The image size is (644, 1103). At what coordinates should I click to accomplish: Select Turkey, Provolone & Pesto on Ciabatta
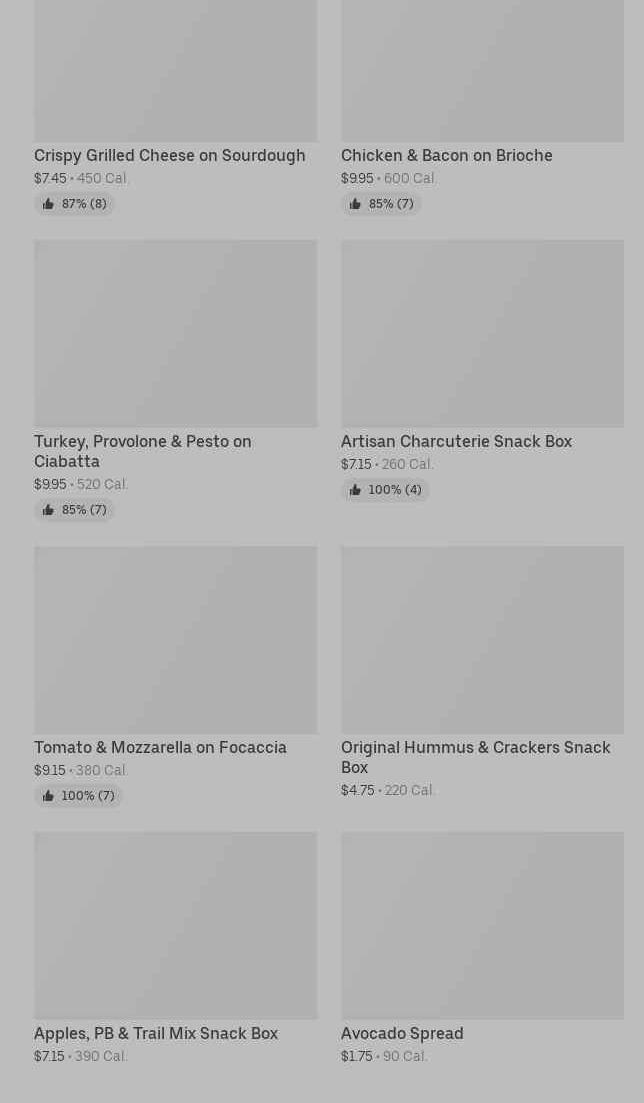pyautogui.click(x=142, y=451)
